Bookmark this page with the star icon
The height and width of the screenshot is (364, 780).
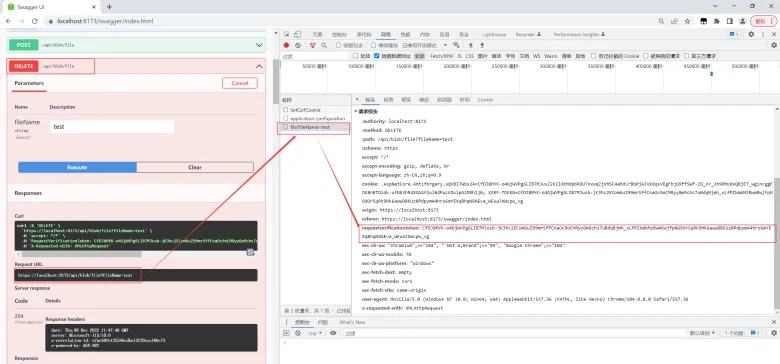click(x=687, y=21)
